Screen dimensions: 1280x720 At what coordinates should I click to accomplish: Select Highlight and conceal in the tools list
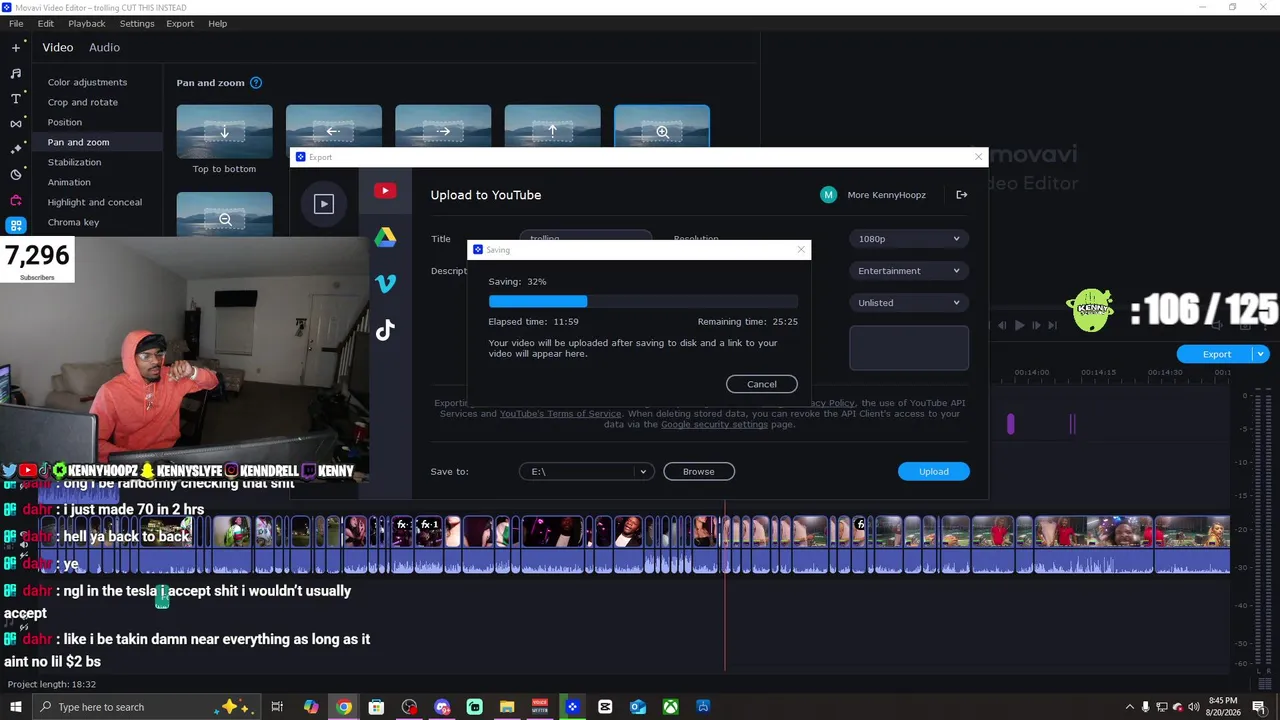pos(95,202)
